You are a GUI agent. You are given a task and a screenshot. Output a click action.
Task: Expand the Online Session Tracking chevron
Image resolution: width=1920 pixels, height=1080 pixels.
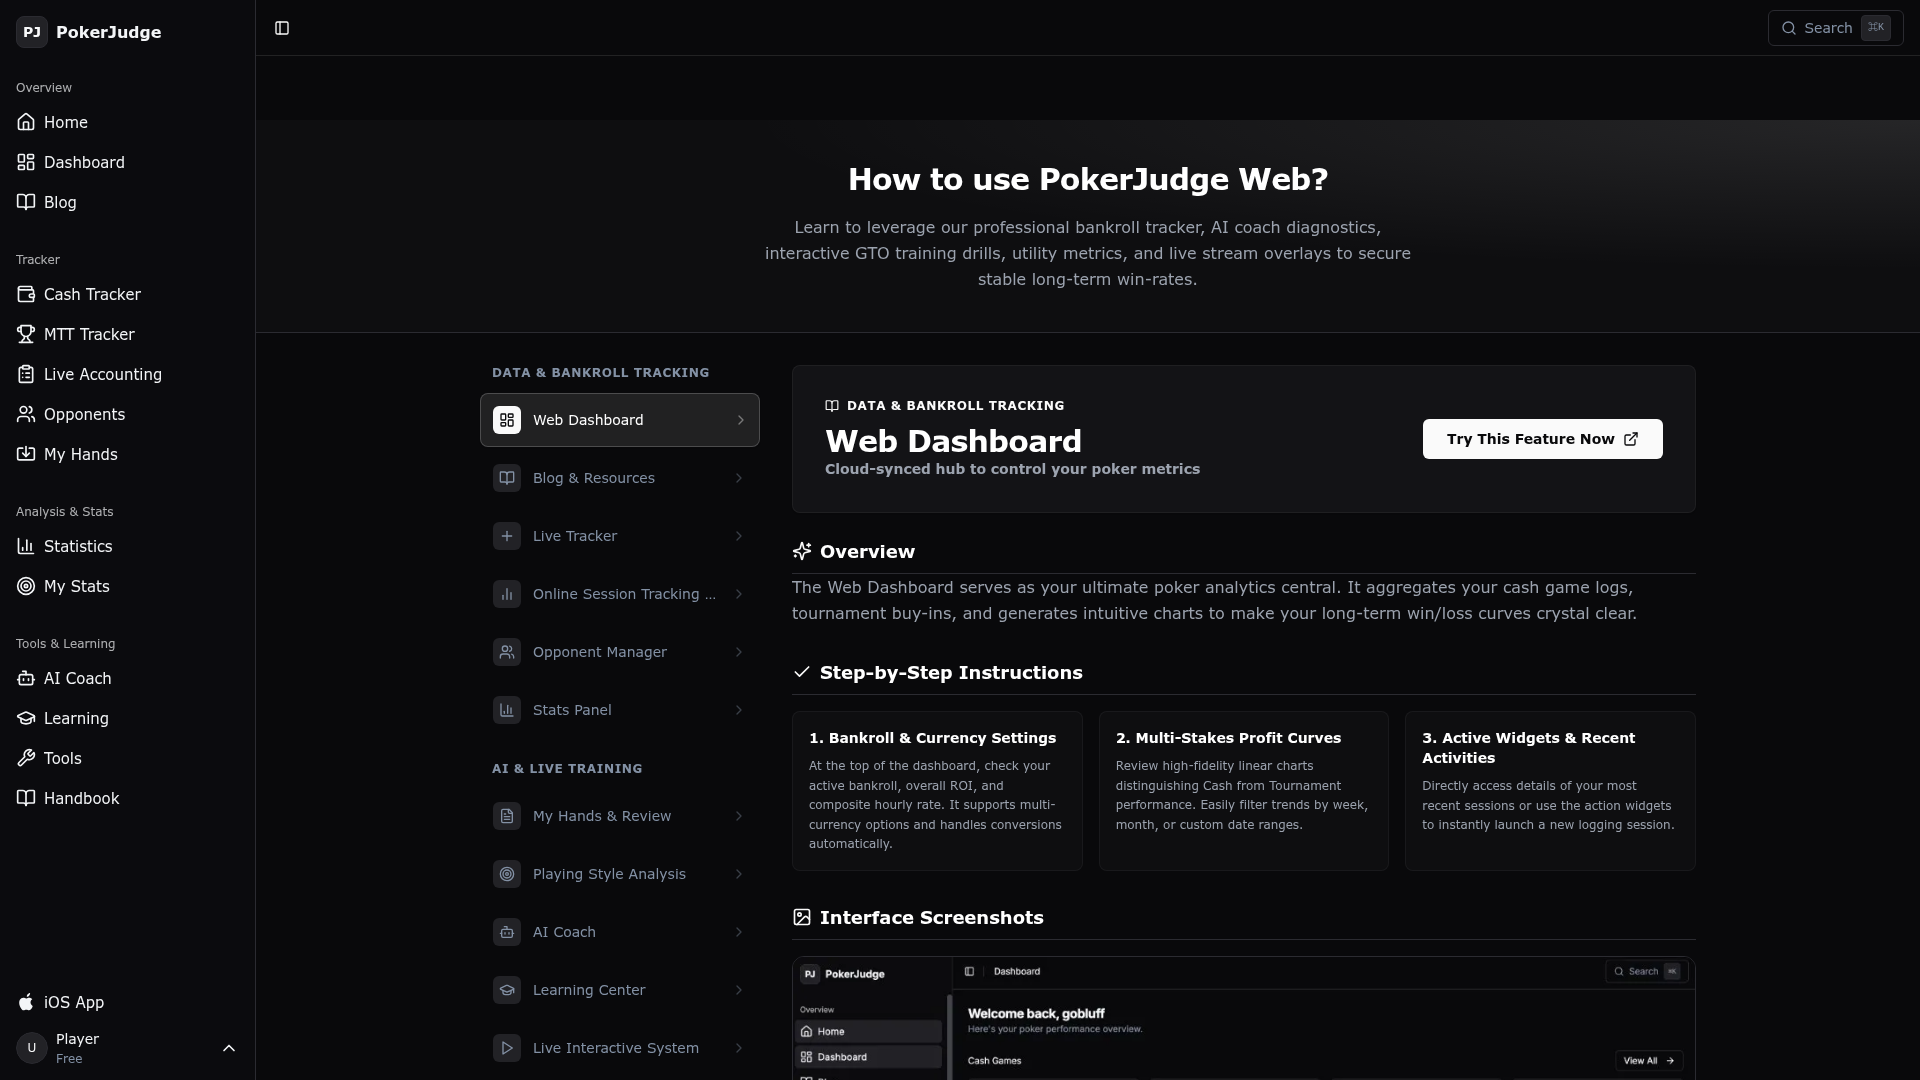point(739,594)
